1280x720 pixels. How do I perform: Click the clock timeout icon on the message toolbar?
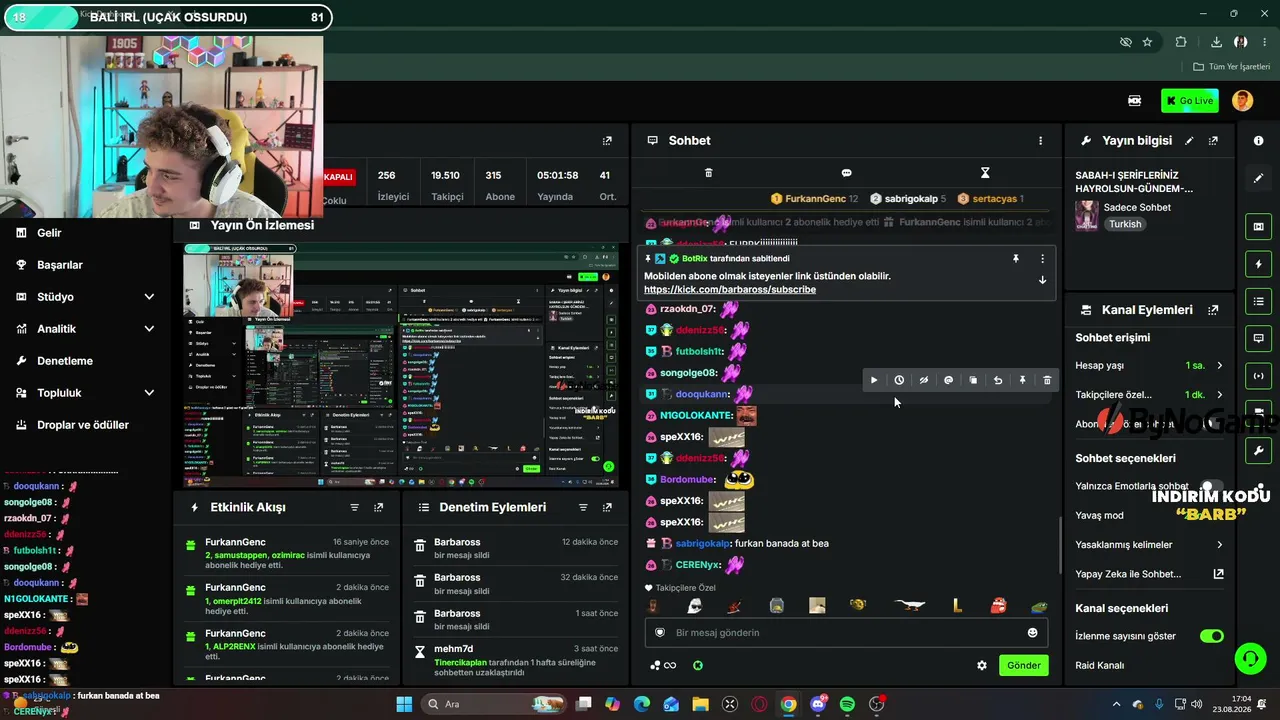click(x=899, y=380)
